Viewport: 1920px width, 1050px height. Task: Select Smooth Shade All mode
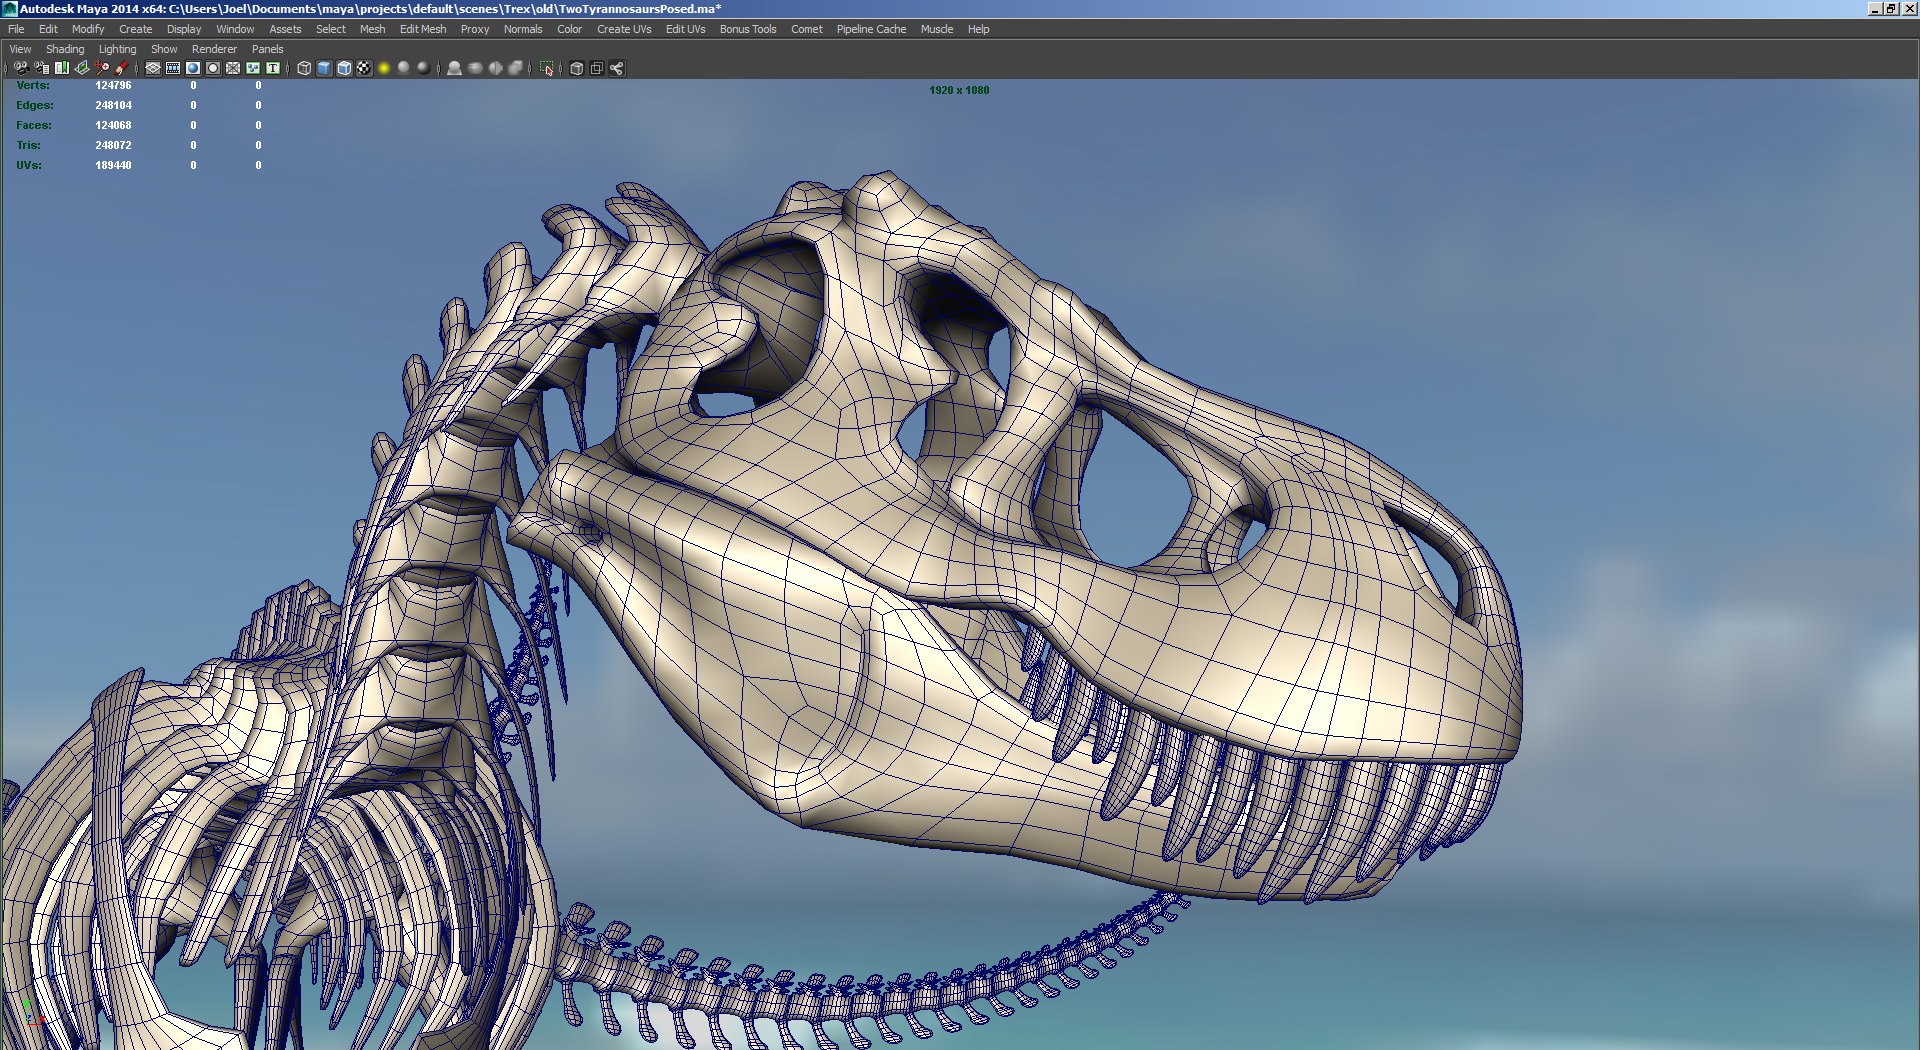[x=324, y=68]
